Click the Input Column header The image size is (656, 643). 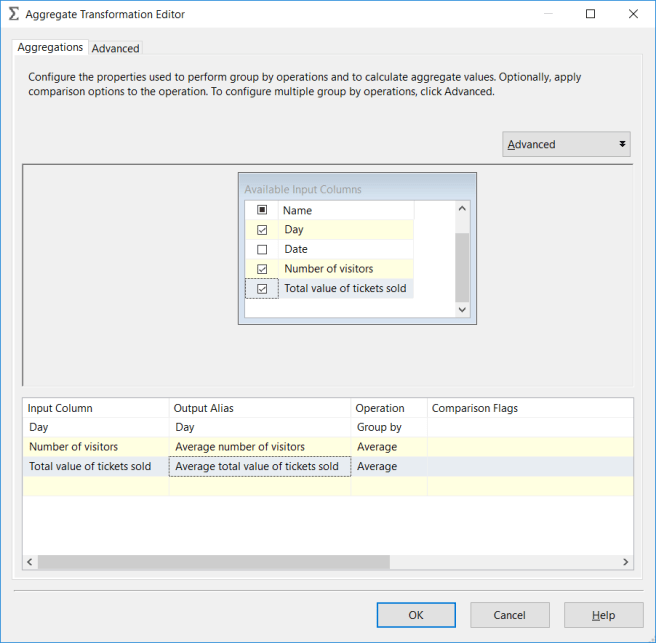pyautogui.click(x=96, y=408)
